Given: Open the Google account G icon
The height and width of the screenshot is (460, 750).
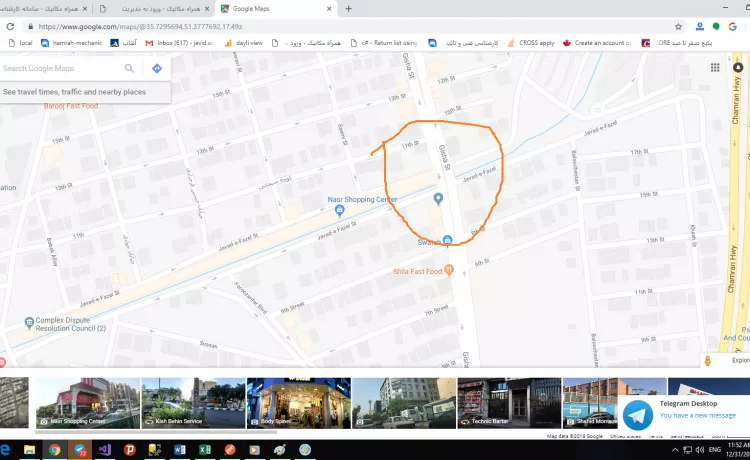Looking at the screenshot, I should [x=732, y=27].
